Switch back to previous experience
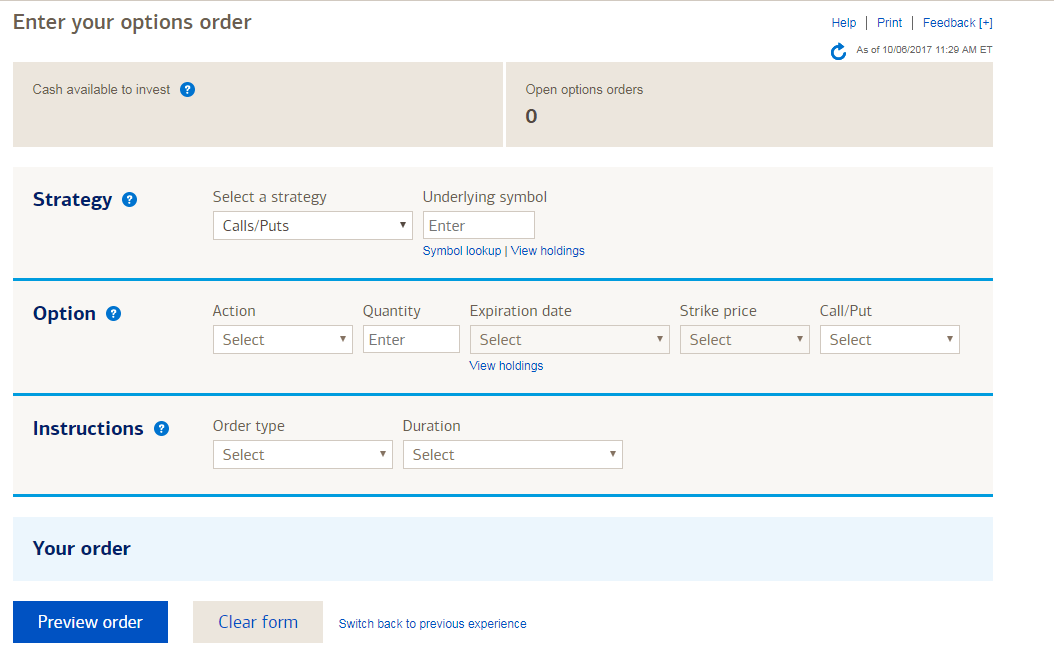 point(432,624)
